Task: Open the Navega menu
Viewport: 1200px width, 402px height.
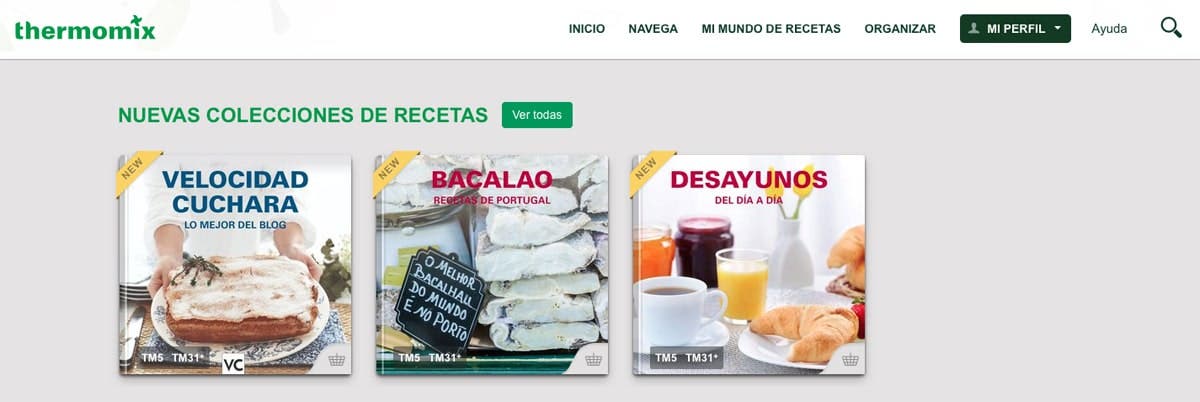Action: tap(653, 29)
